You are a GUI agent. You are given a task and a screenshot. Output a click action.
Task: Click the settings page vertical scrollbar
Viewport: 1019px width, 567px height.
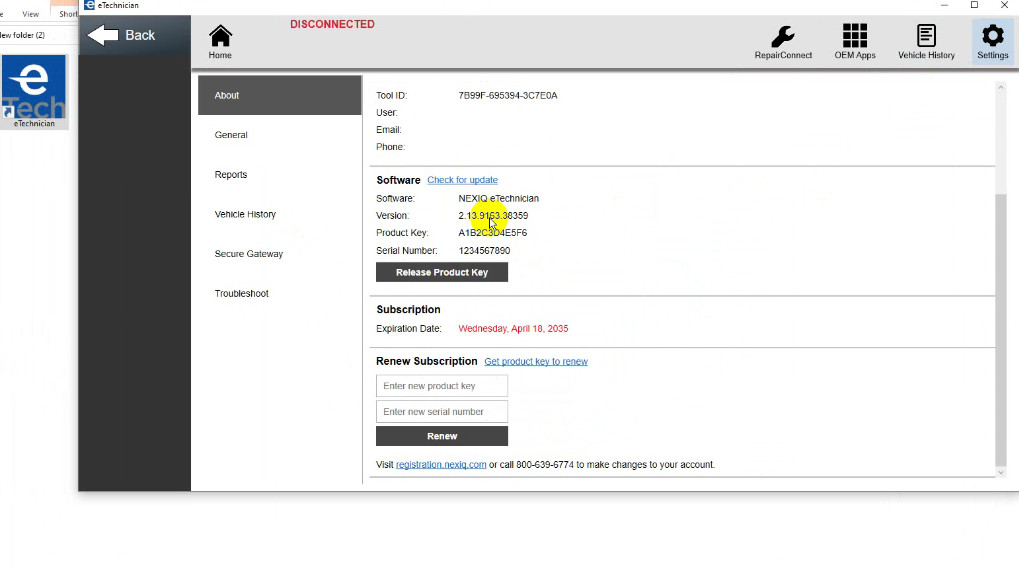[x=1001, y=328]
